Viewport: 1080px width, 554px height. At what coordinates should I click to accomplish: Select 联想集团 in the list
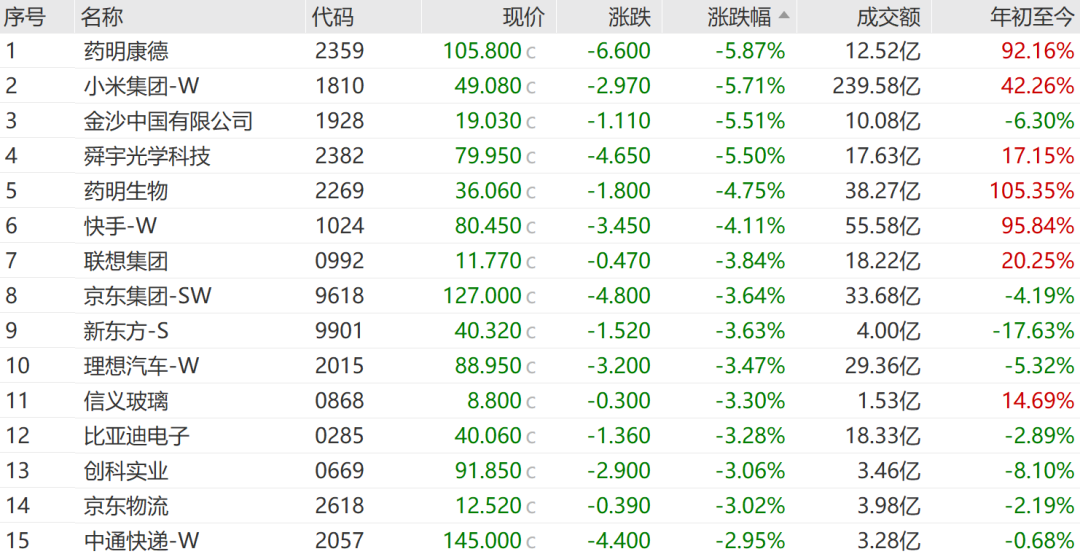(126, 261)
